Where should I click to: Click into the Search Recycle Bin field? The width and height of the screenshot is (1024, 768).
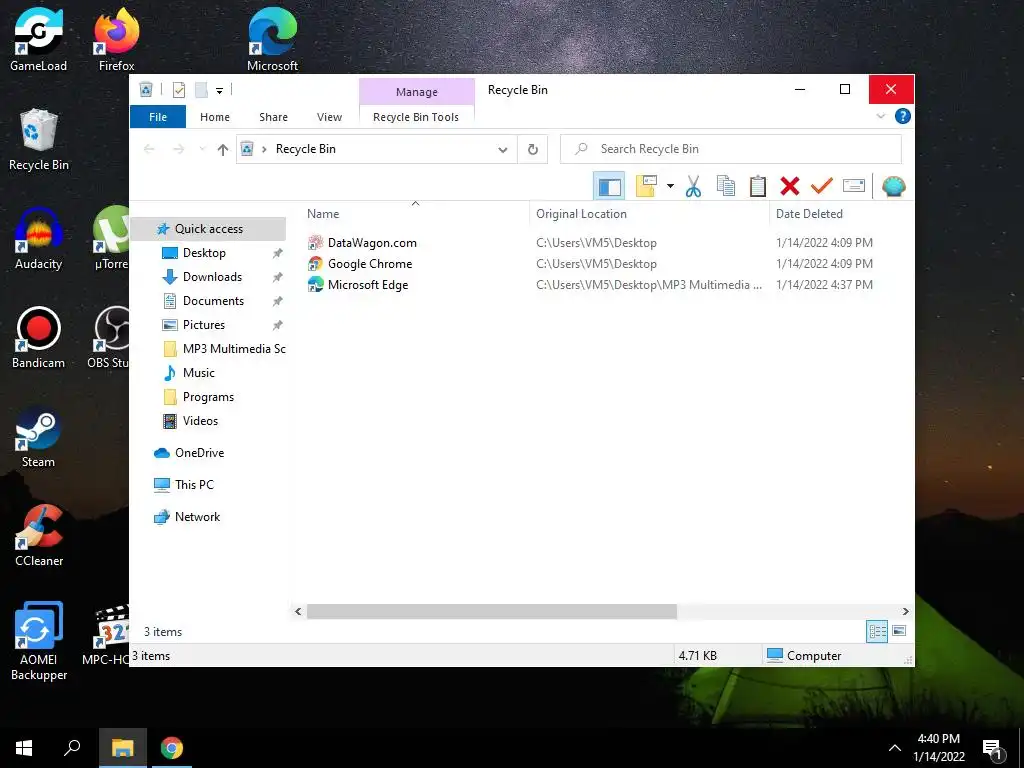pos(731,149)
